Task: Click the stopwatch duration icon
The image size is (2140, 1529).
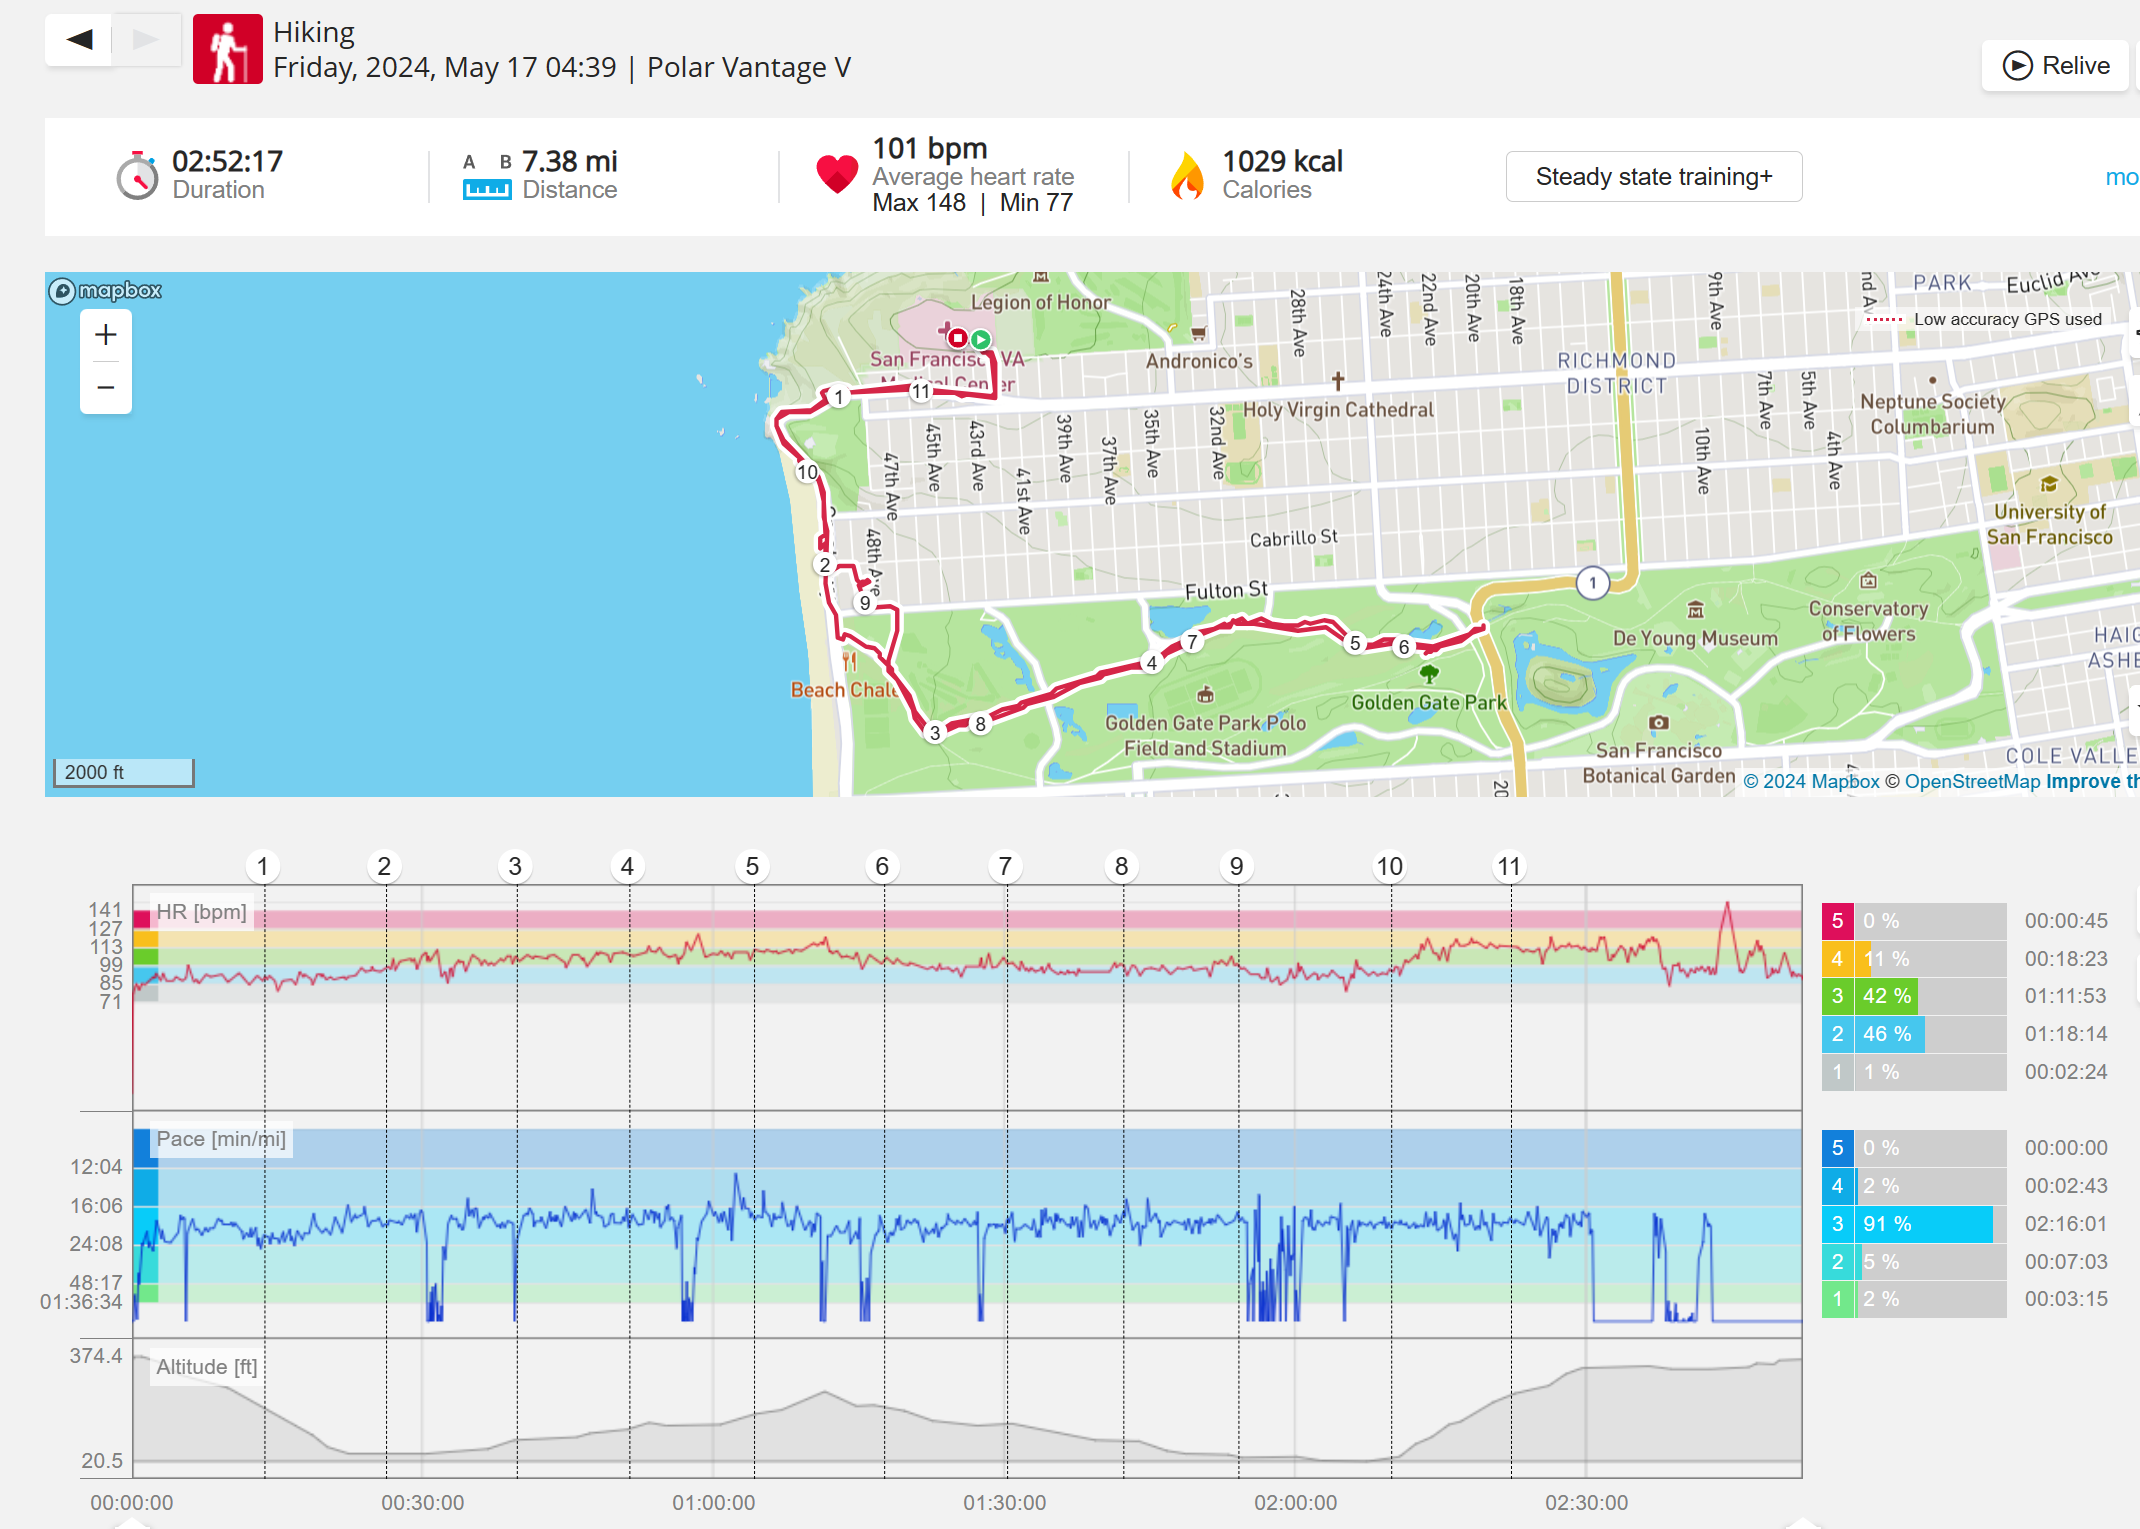Action: tap(137, 177)
